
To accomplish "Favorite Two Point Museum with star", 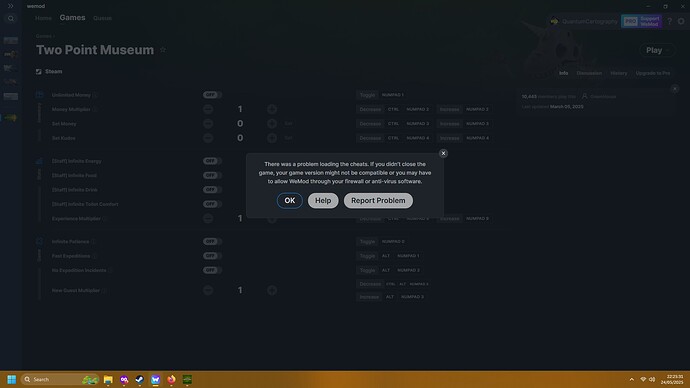I will [x=163, y=50].
